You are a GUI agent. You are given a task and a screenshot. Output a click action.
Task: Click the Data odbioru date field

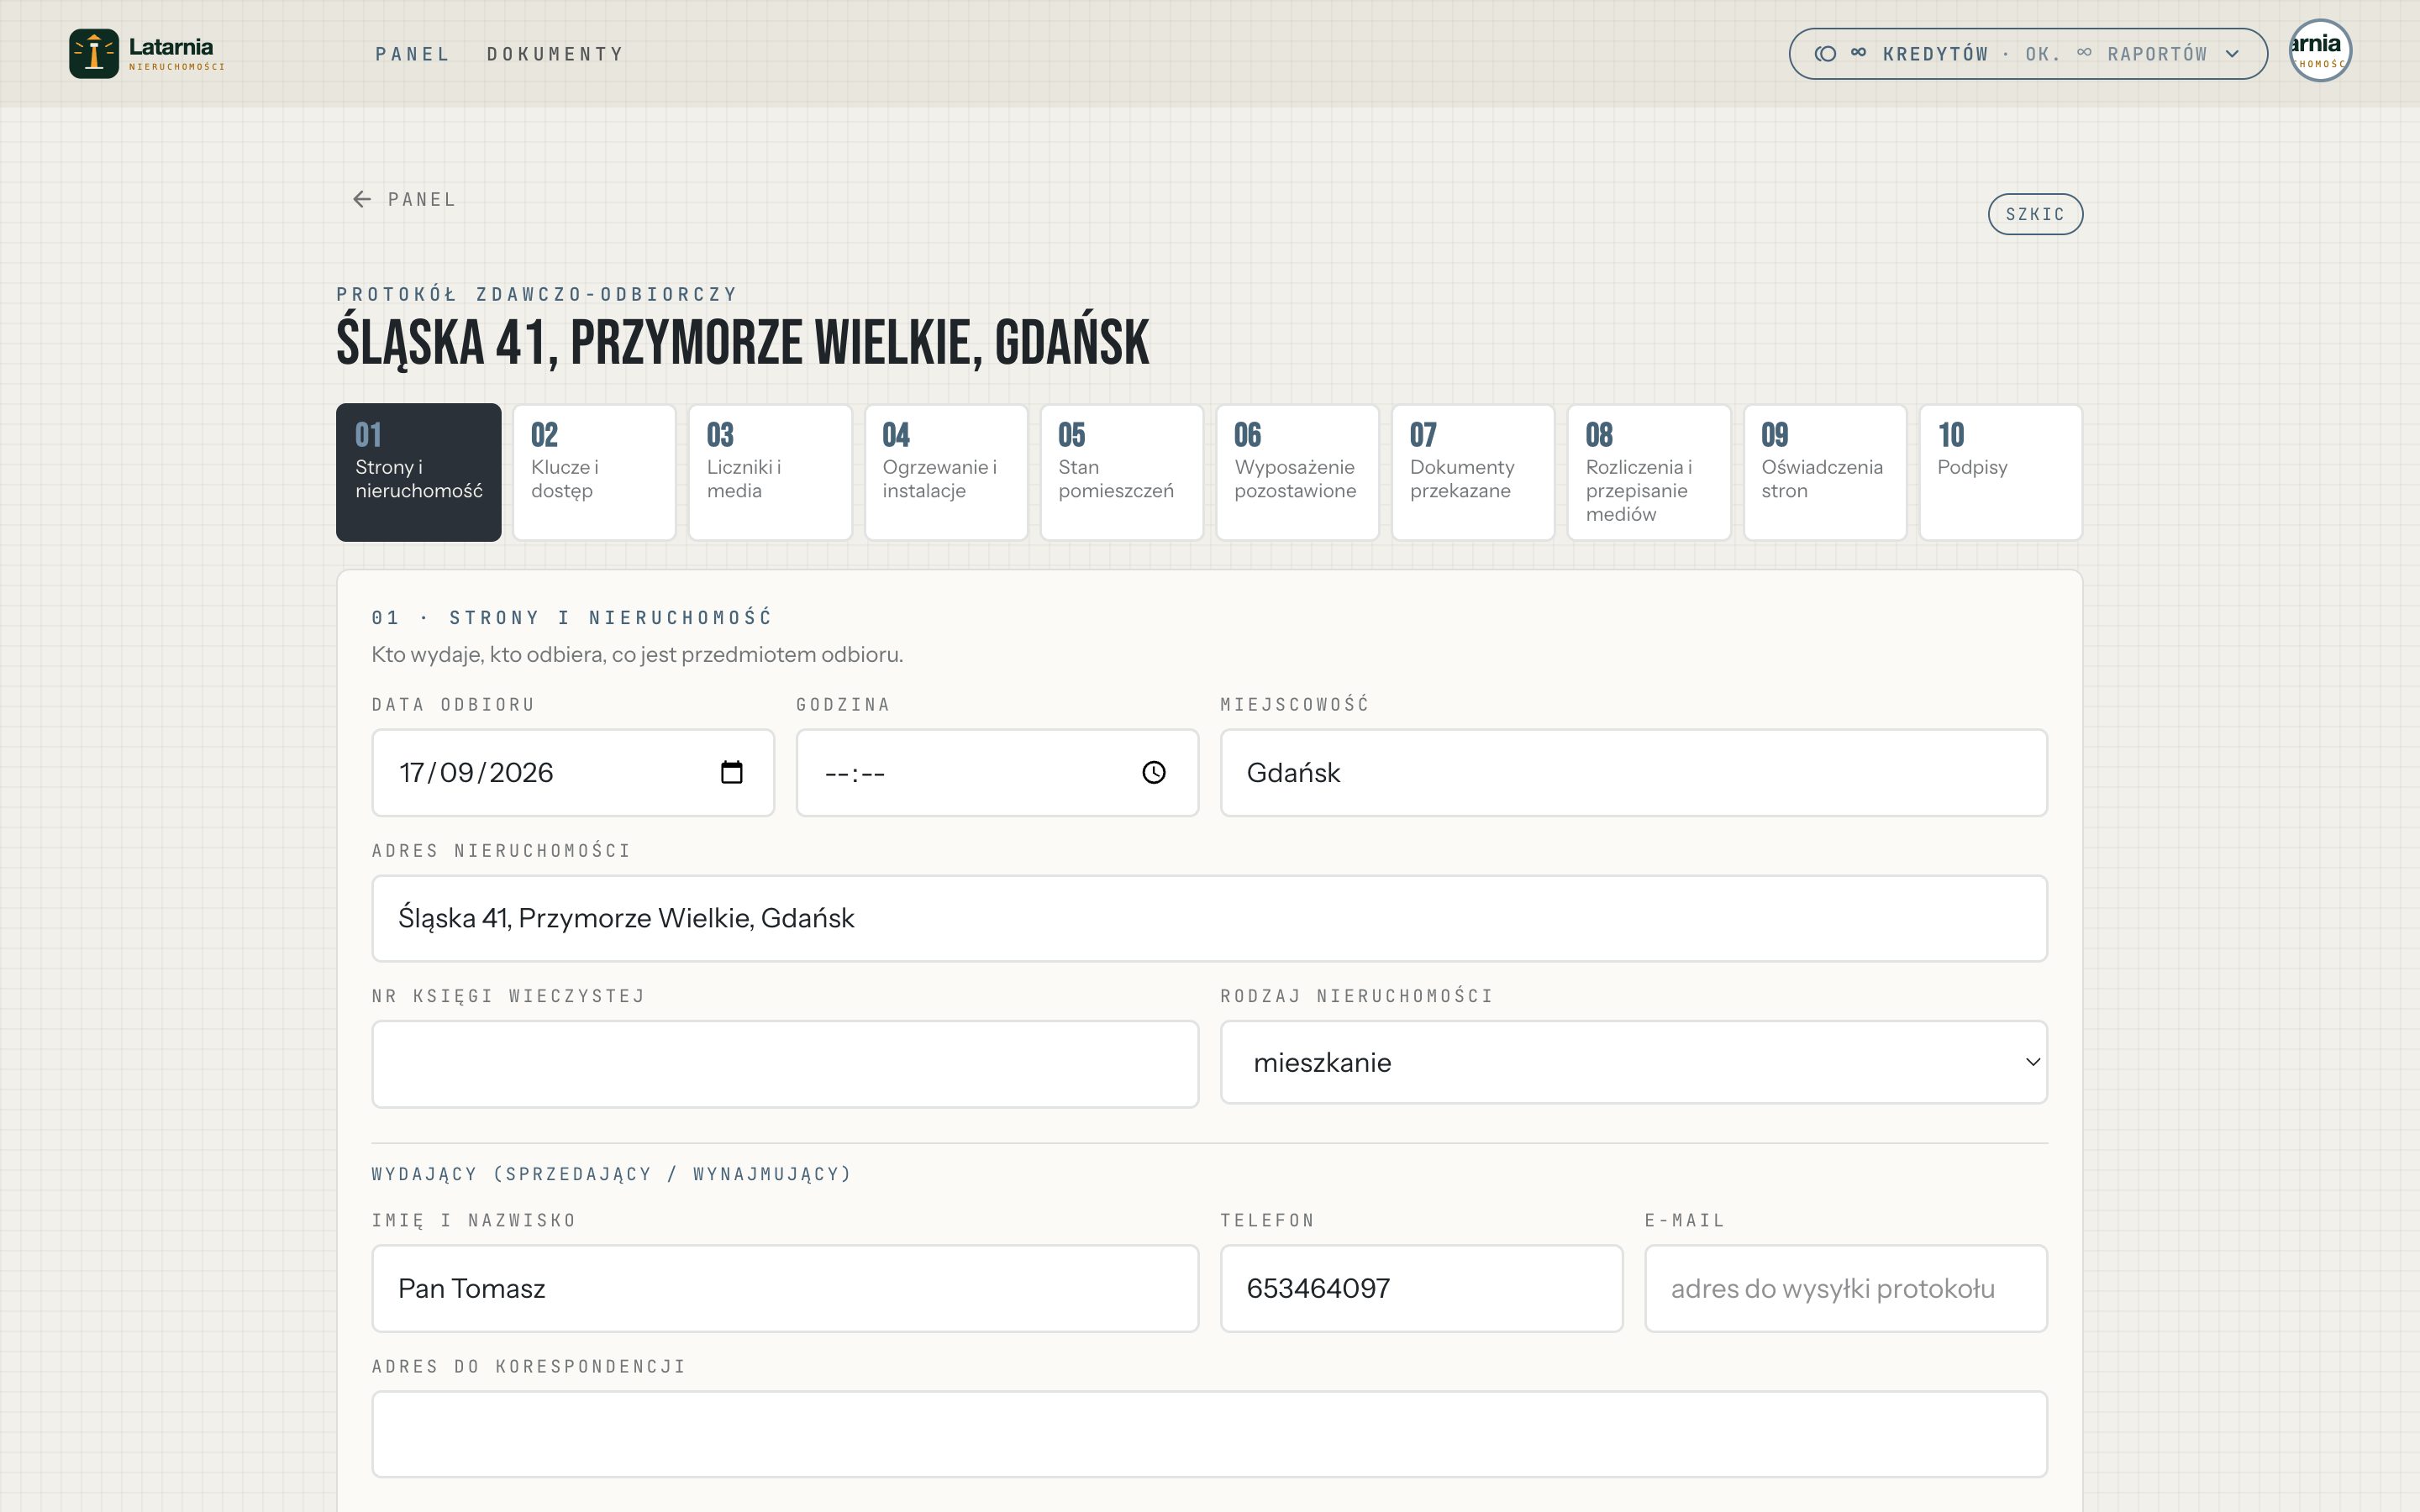coord(573,772)
